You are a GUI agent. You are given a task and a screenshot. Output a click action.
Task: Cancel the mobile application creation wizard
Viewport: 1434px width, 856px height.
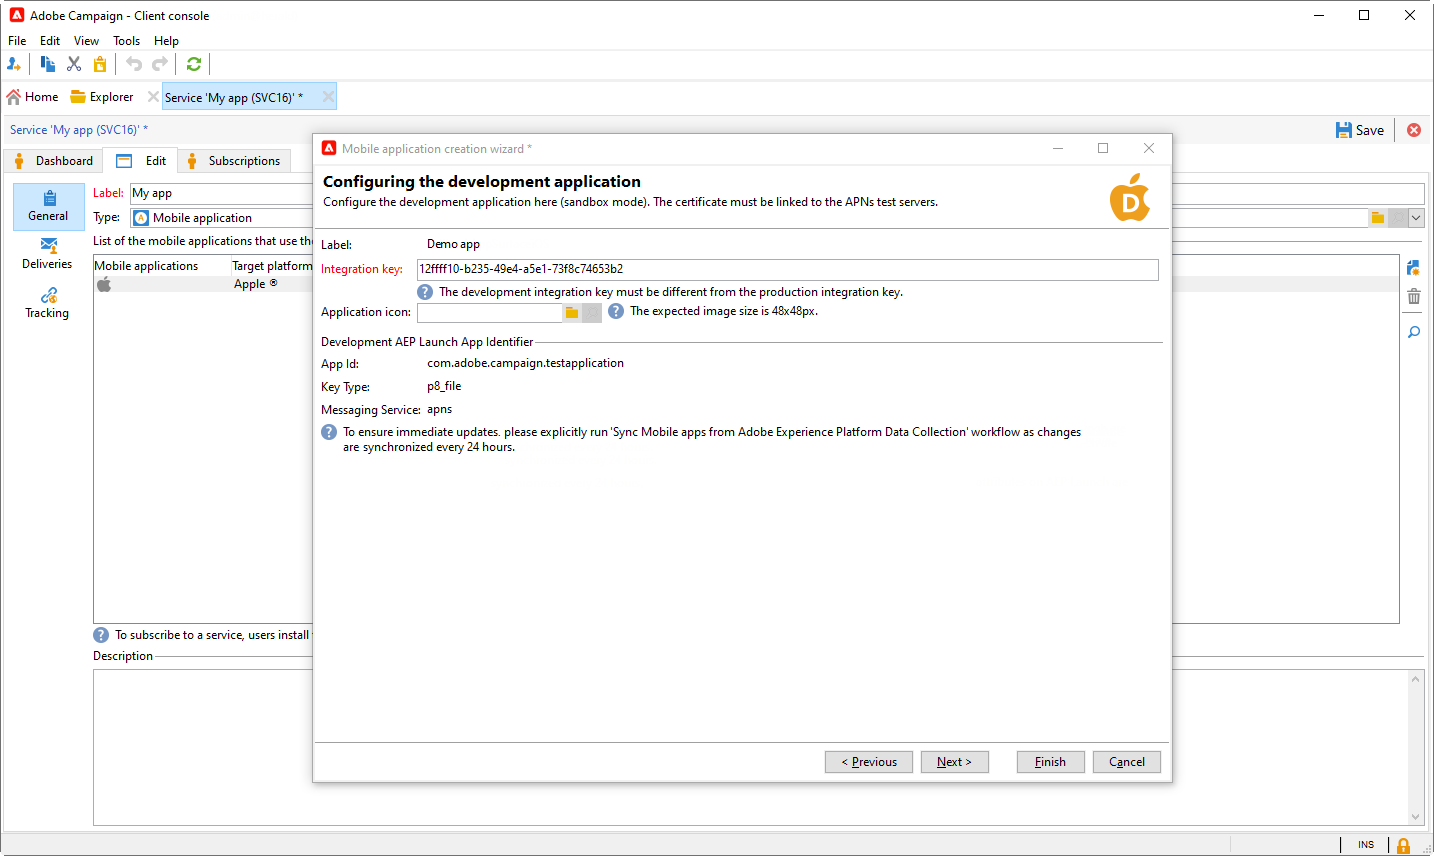1127,762
